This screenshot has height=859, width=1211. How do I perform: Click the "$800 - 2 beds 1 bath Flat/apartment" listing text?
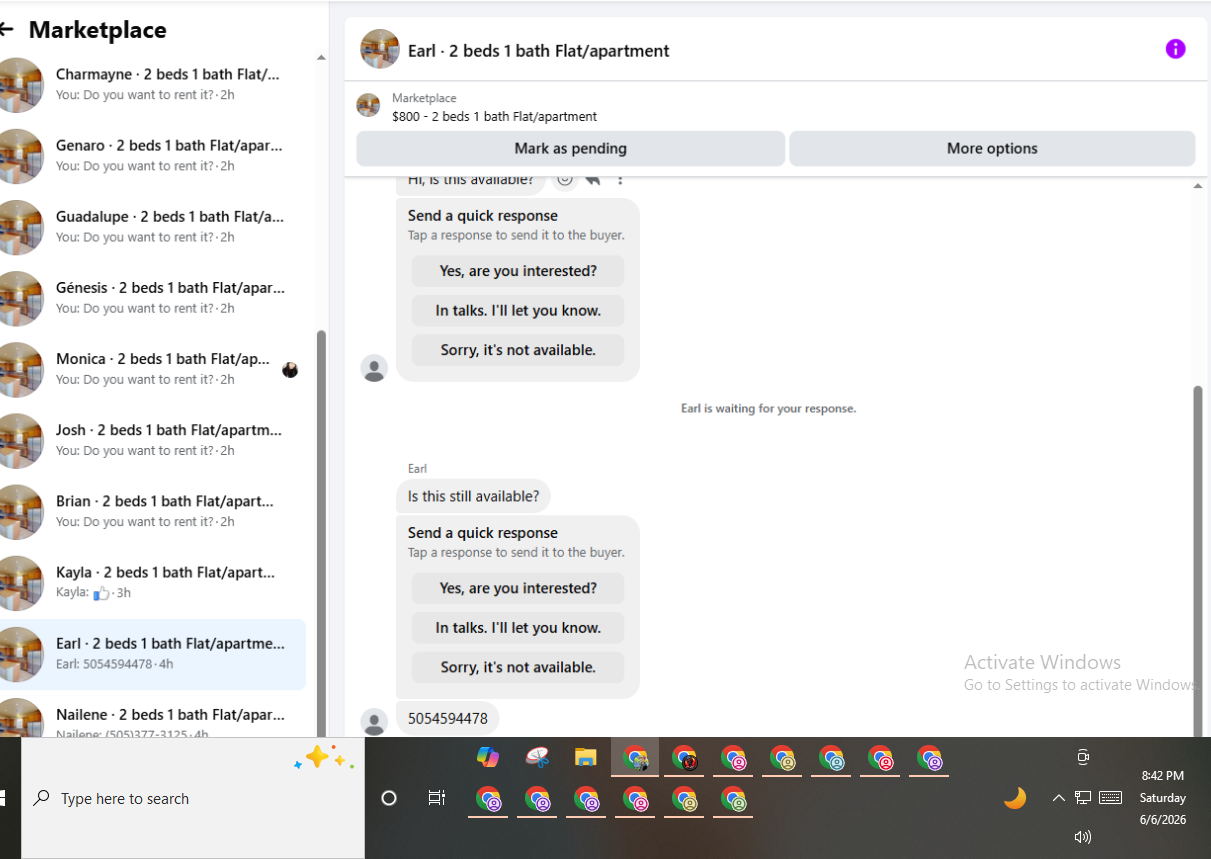click(x=494, y=116)
